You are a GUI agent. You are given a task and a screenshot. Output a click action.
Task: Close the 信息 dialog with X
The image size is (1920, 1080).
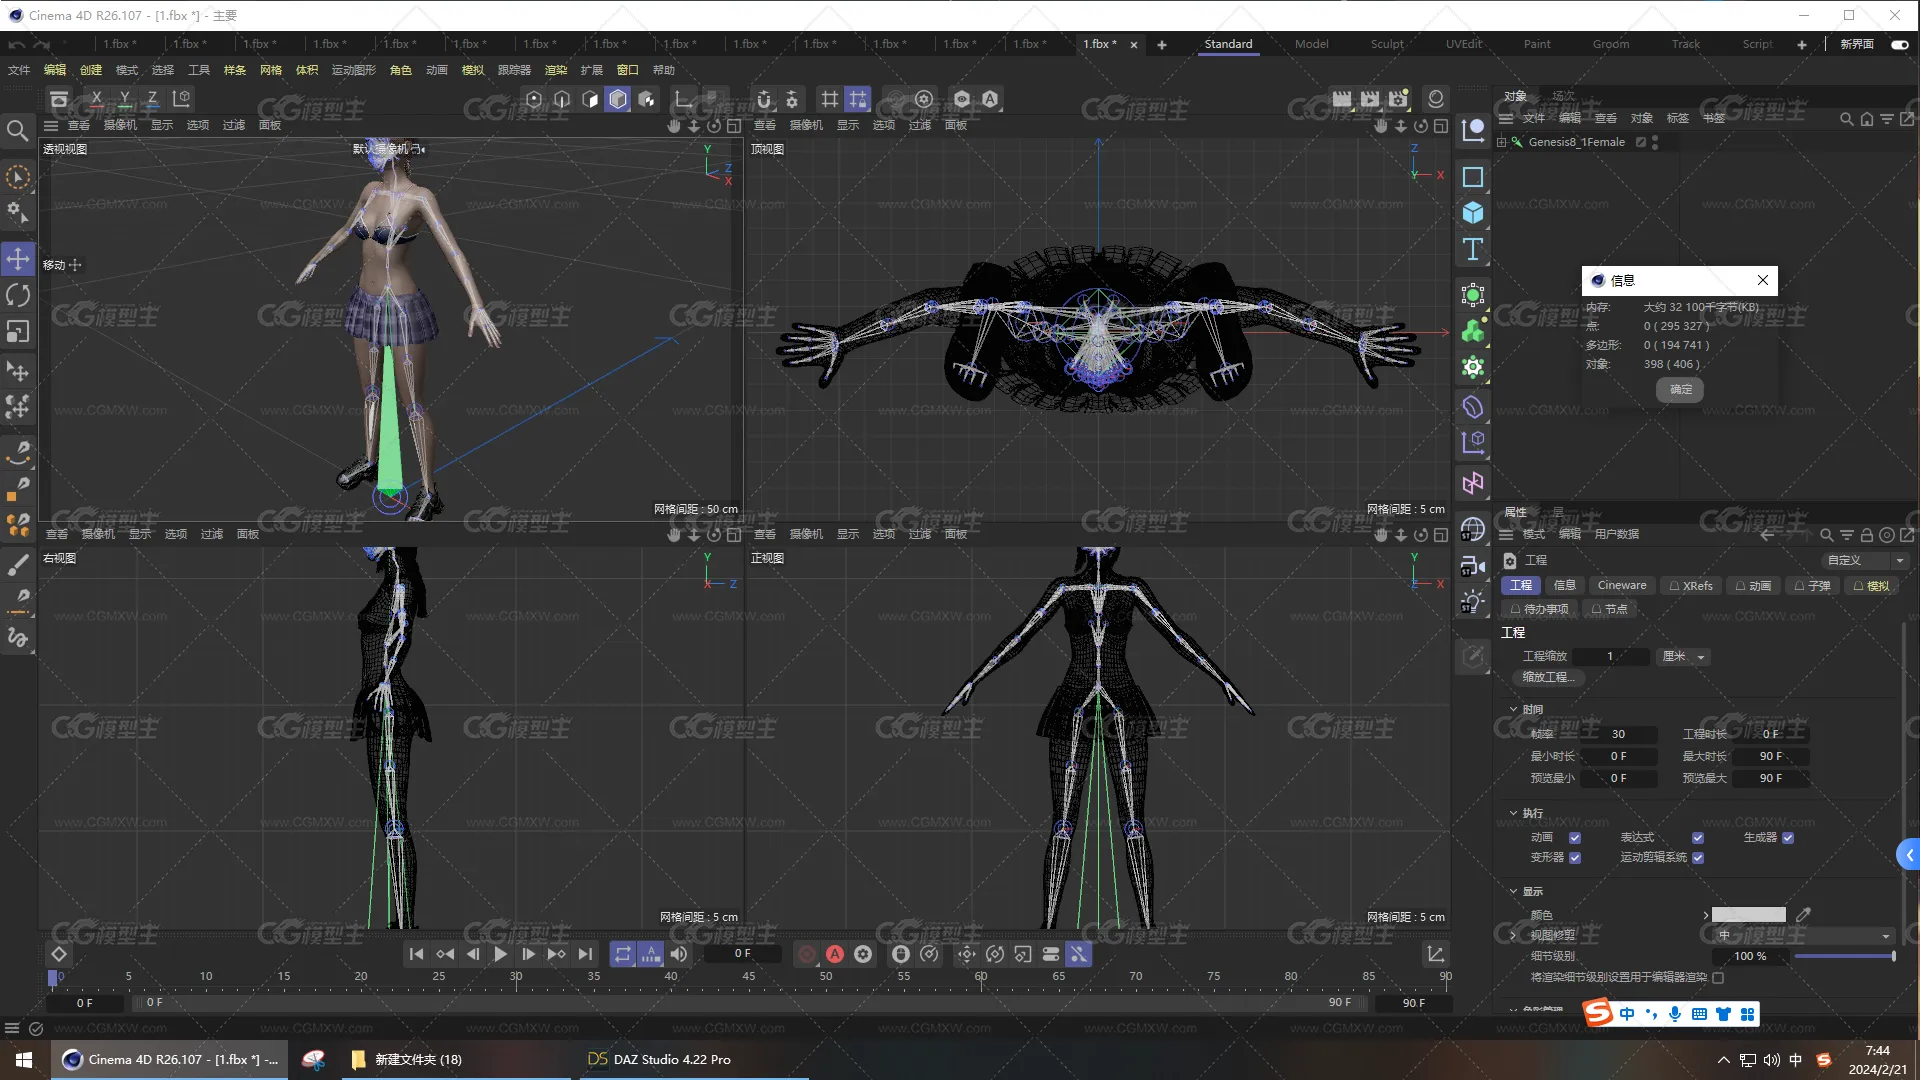(x=1763, y=280)
